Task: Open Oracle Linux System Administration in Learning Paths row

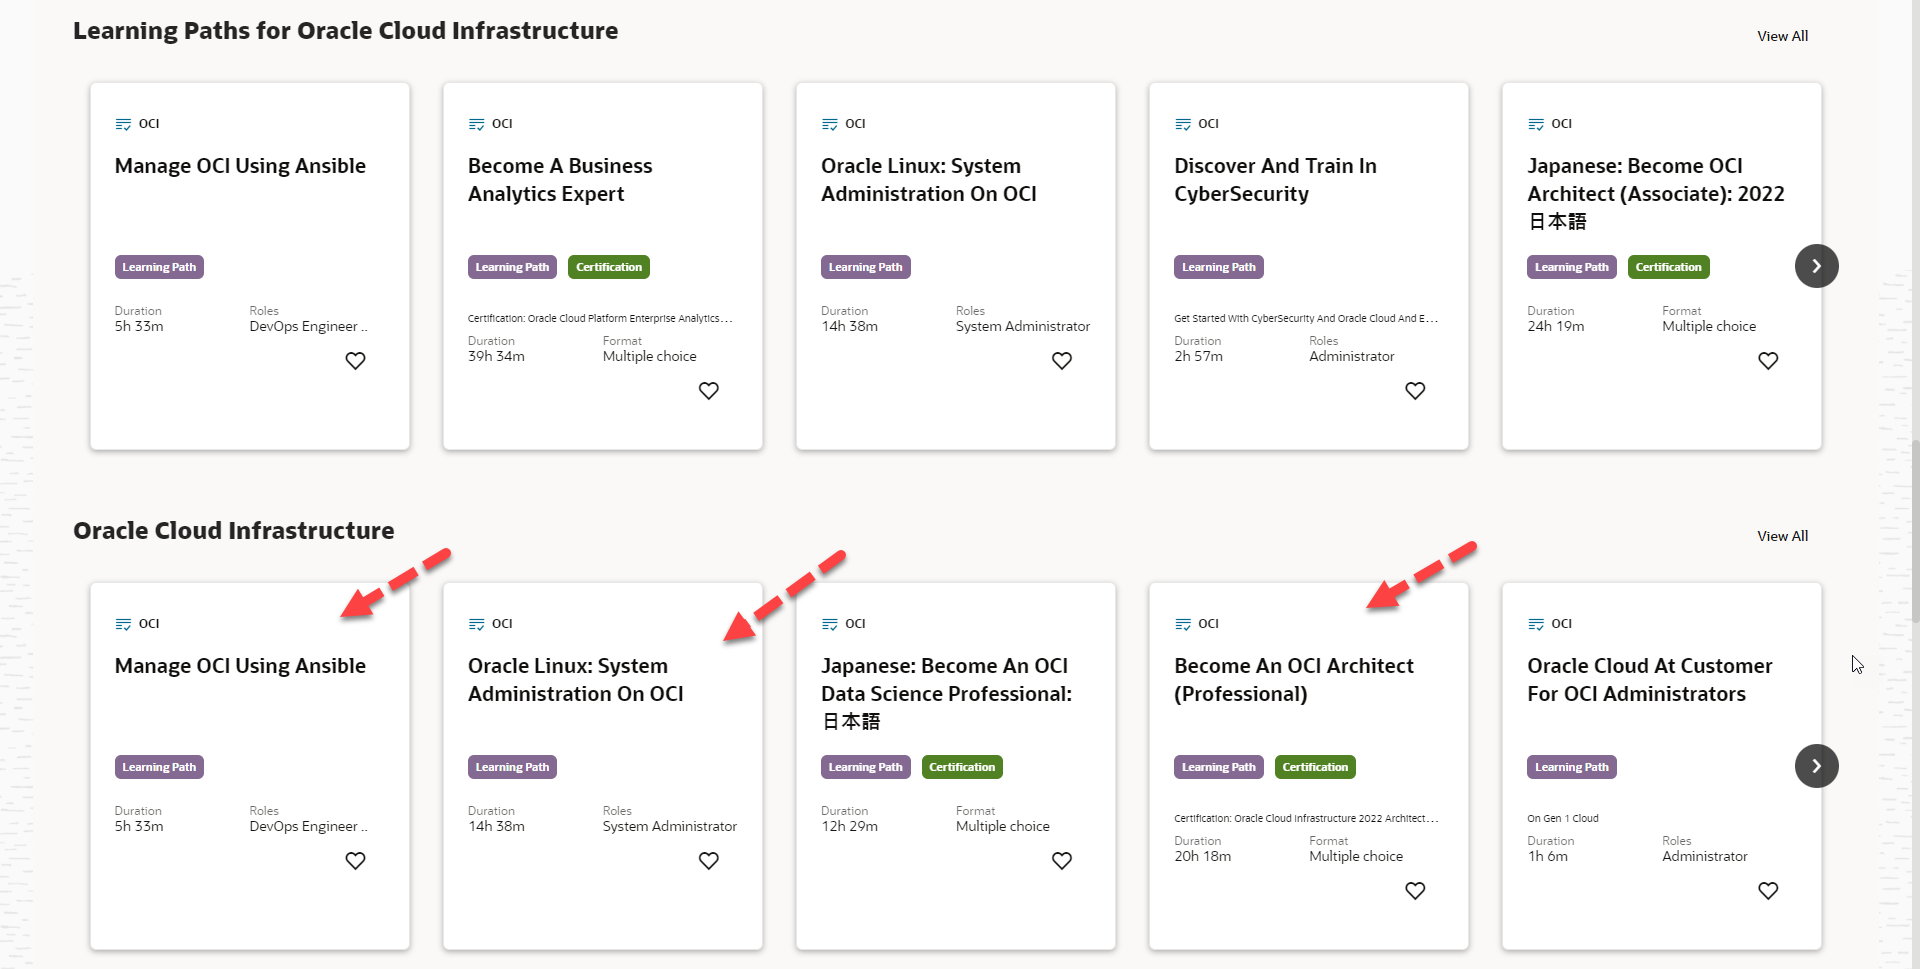Action: point(928,180)
